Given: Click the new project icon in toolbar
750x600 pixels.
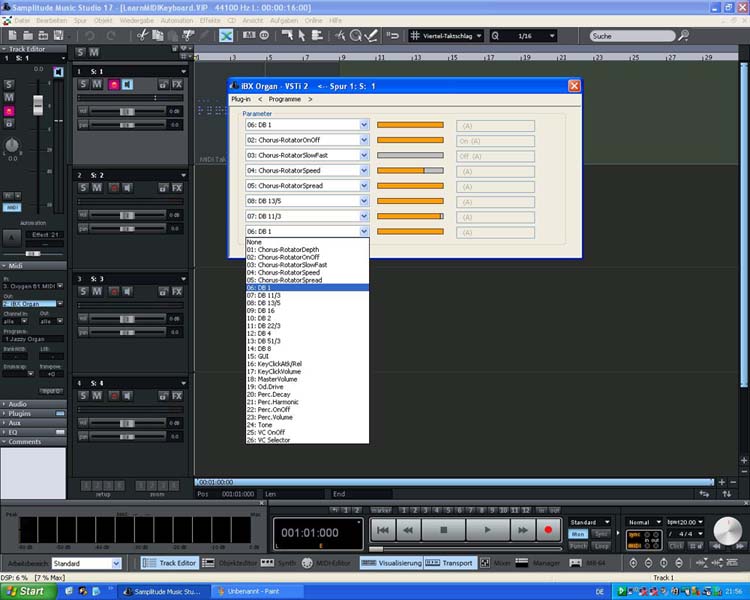Looking at the screenshot, I should 13,35.
